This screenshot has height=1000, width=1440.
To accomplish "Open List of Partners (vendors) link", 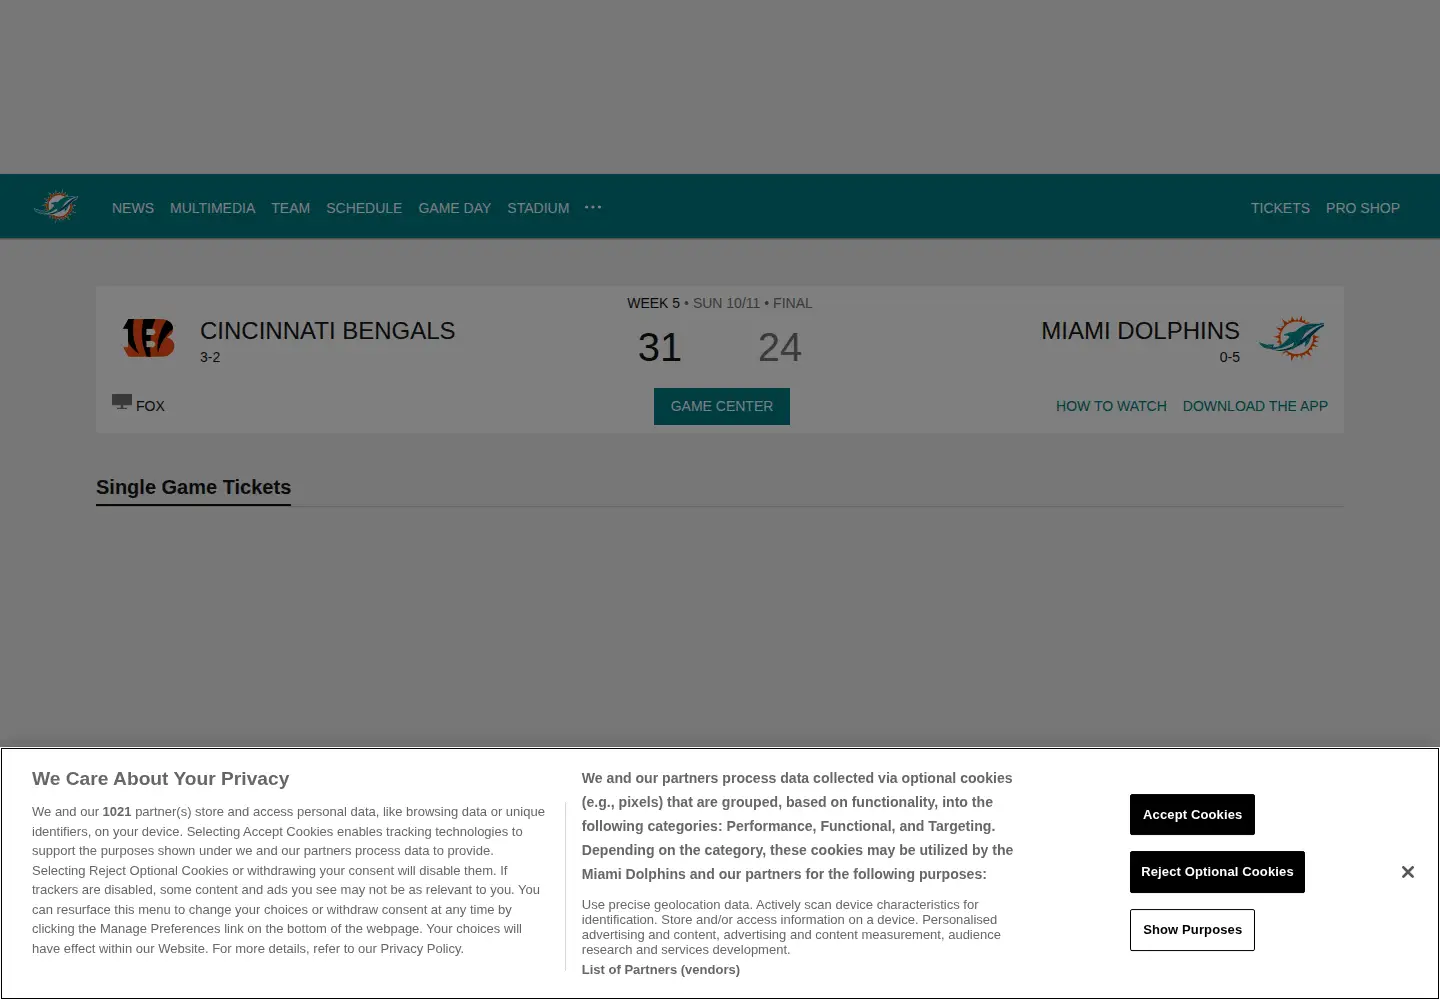I will click(661, 970).
